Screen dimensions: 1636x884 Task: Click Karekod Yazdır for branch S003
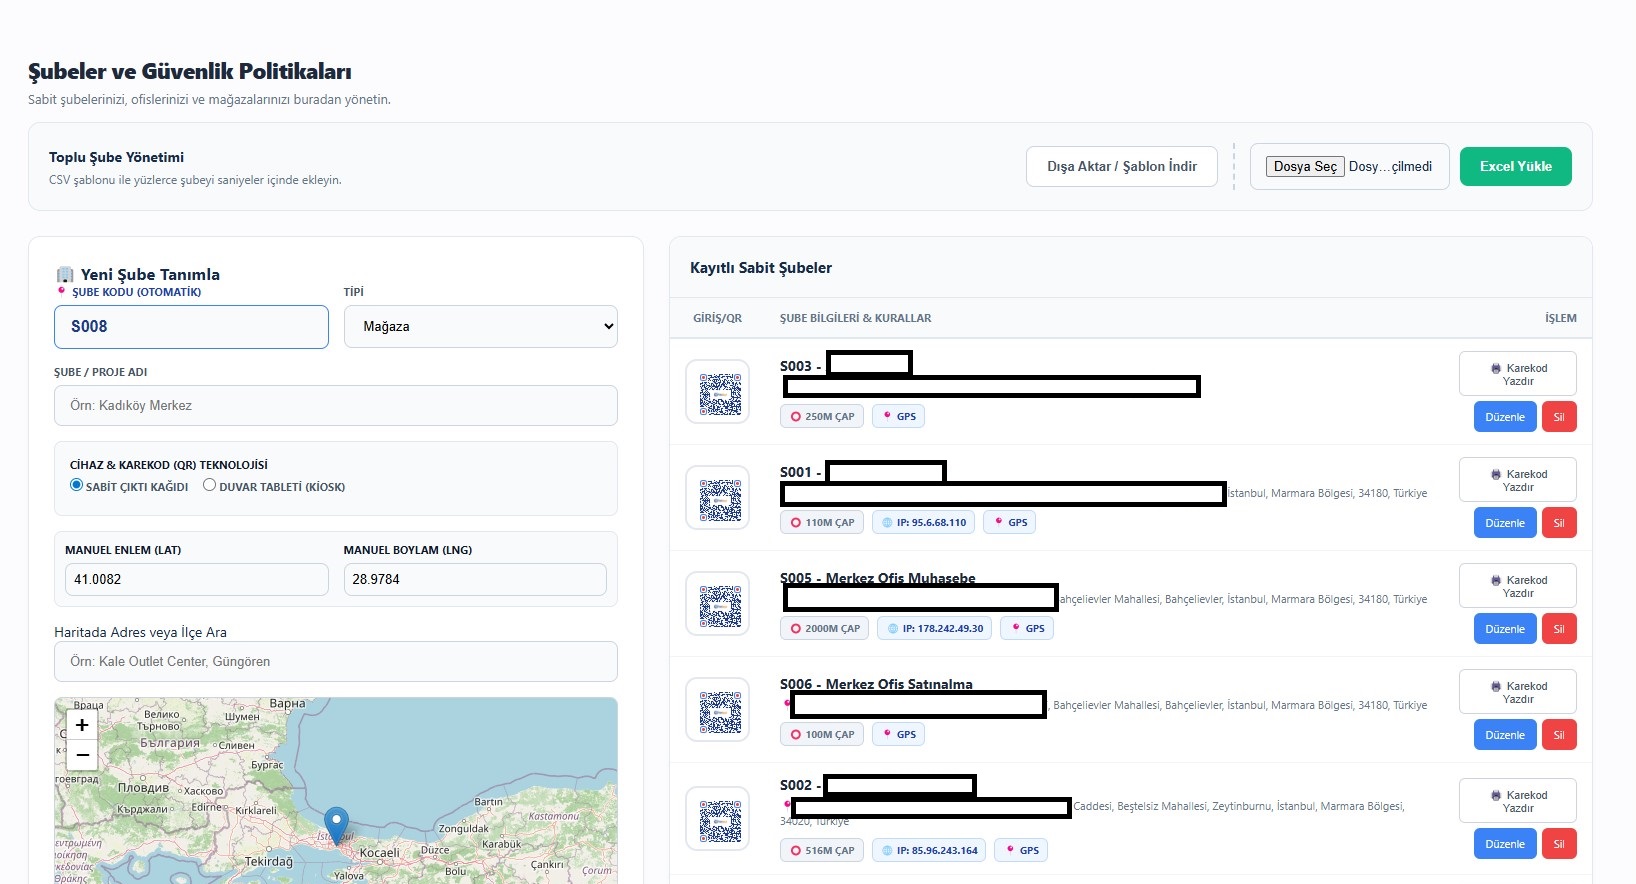tap(1518, 374)
